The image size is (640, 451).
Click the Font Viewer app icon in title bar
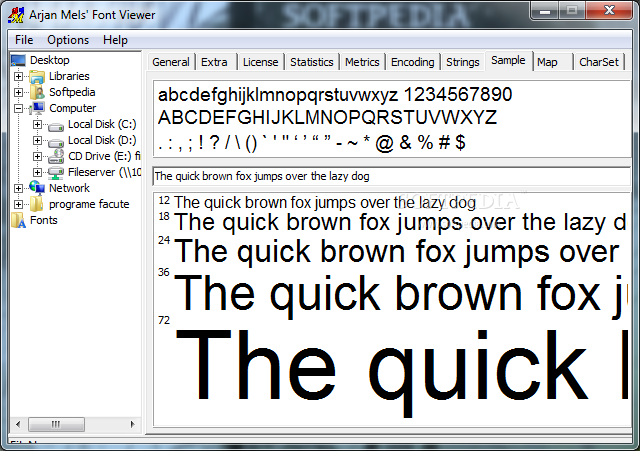[16, 15]
